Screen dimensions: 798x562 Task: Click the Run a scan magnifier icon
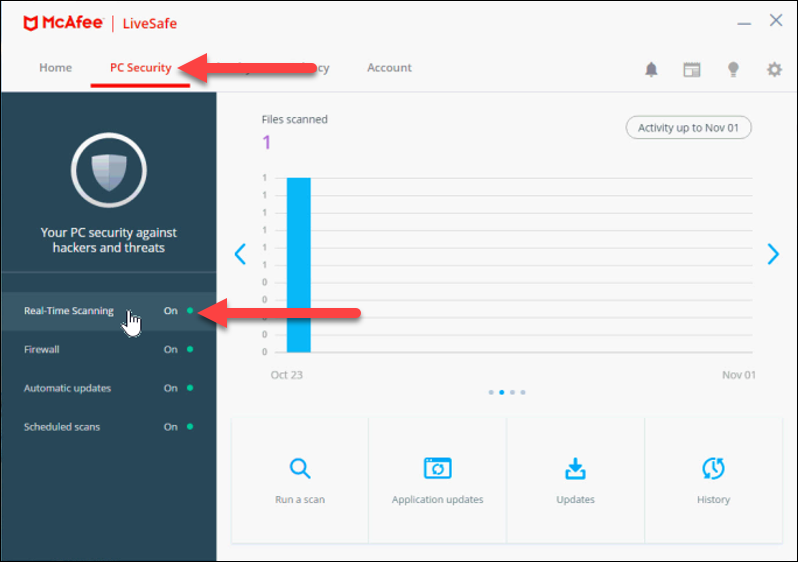[300, 468]
